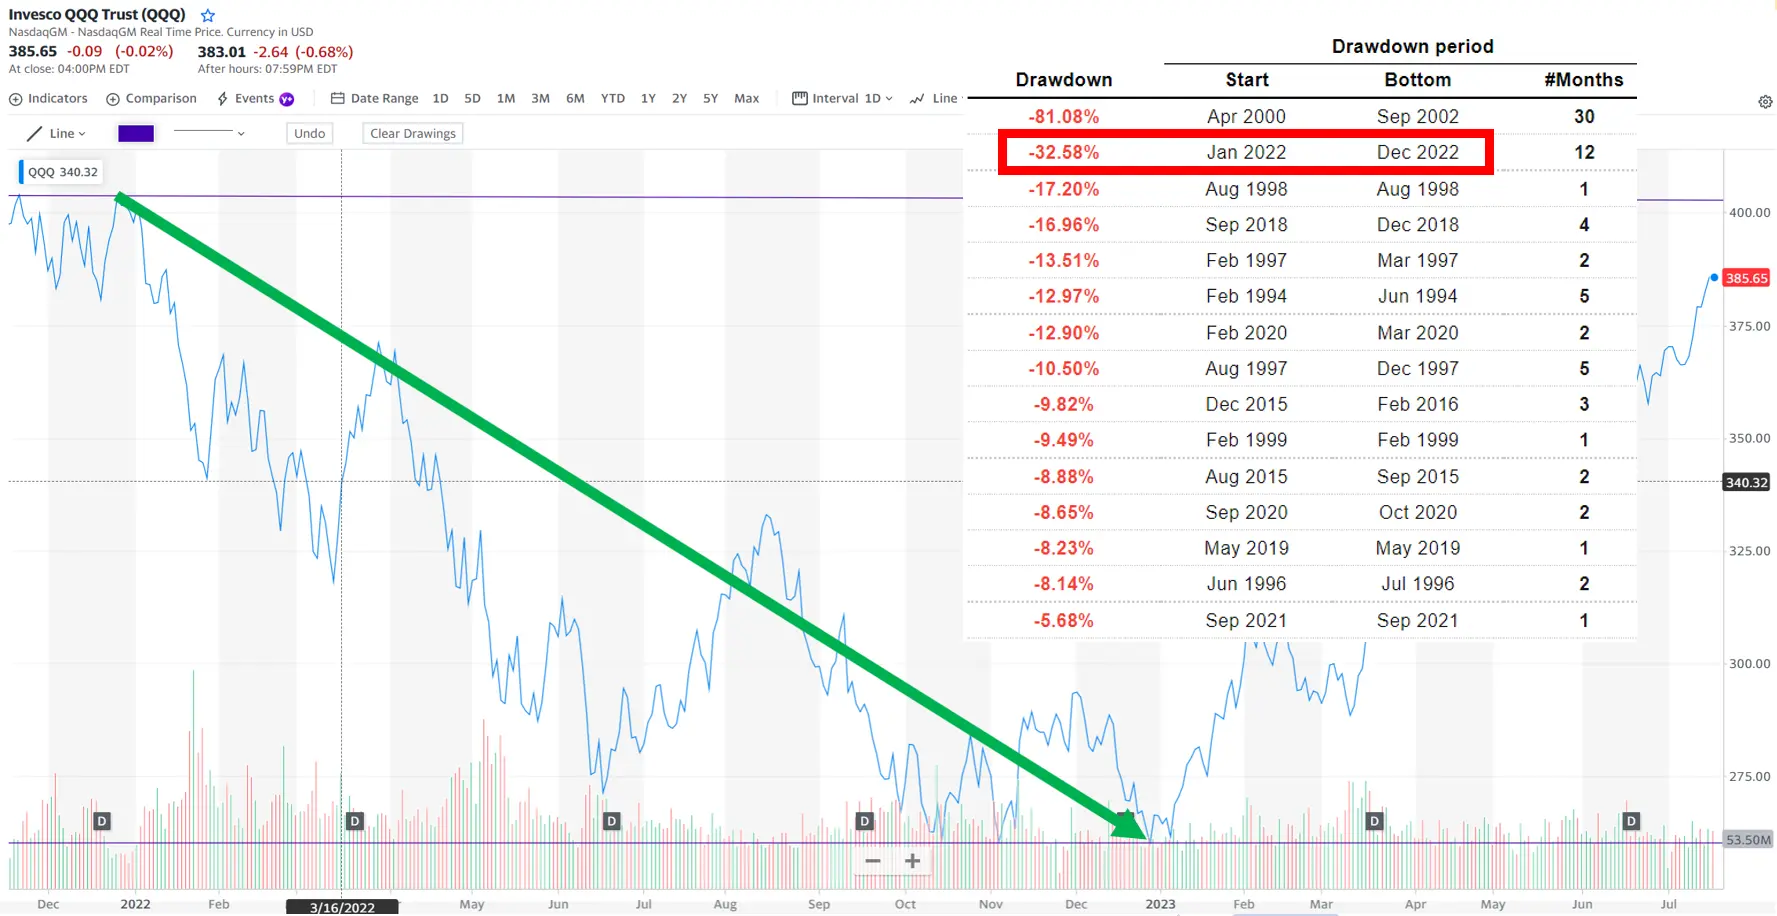Switch to the Max date range
Viewport: 1777px width, 916px height.
(x=746, y=98)
